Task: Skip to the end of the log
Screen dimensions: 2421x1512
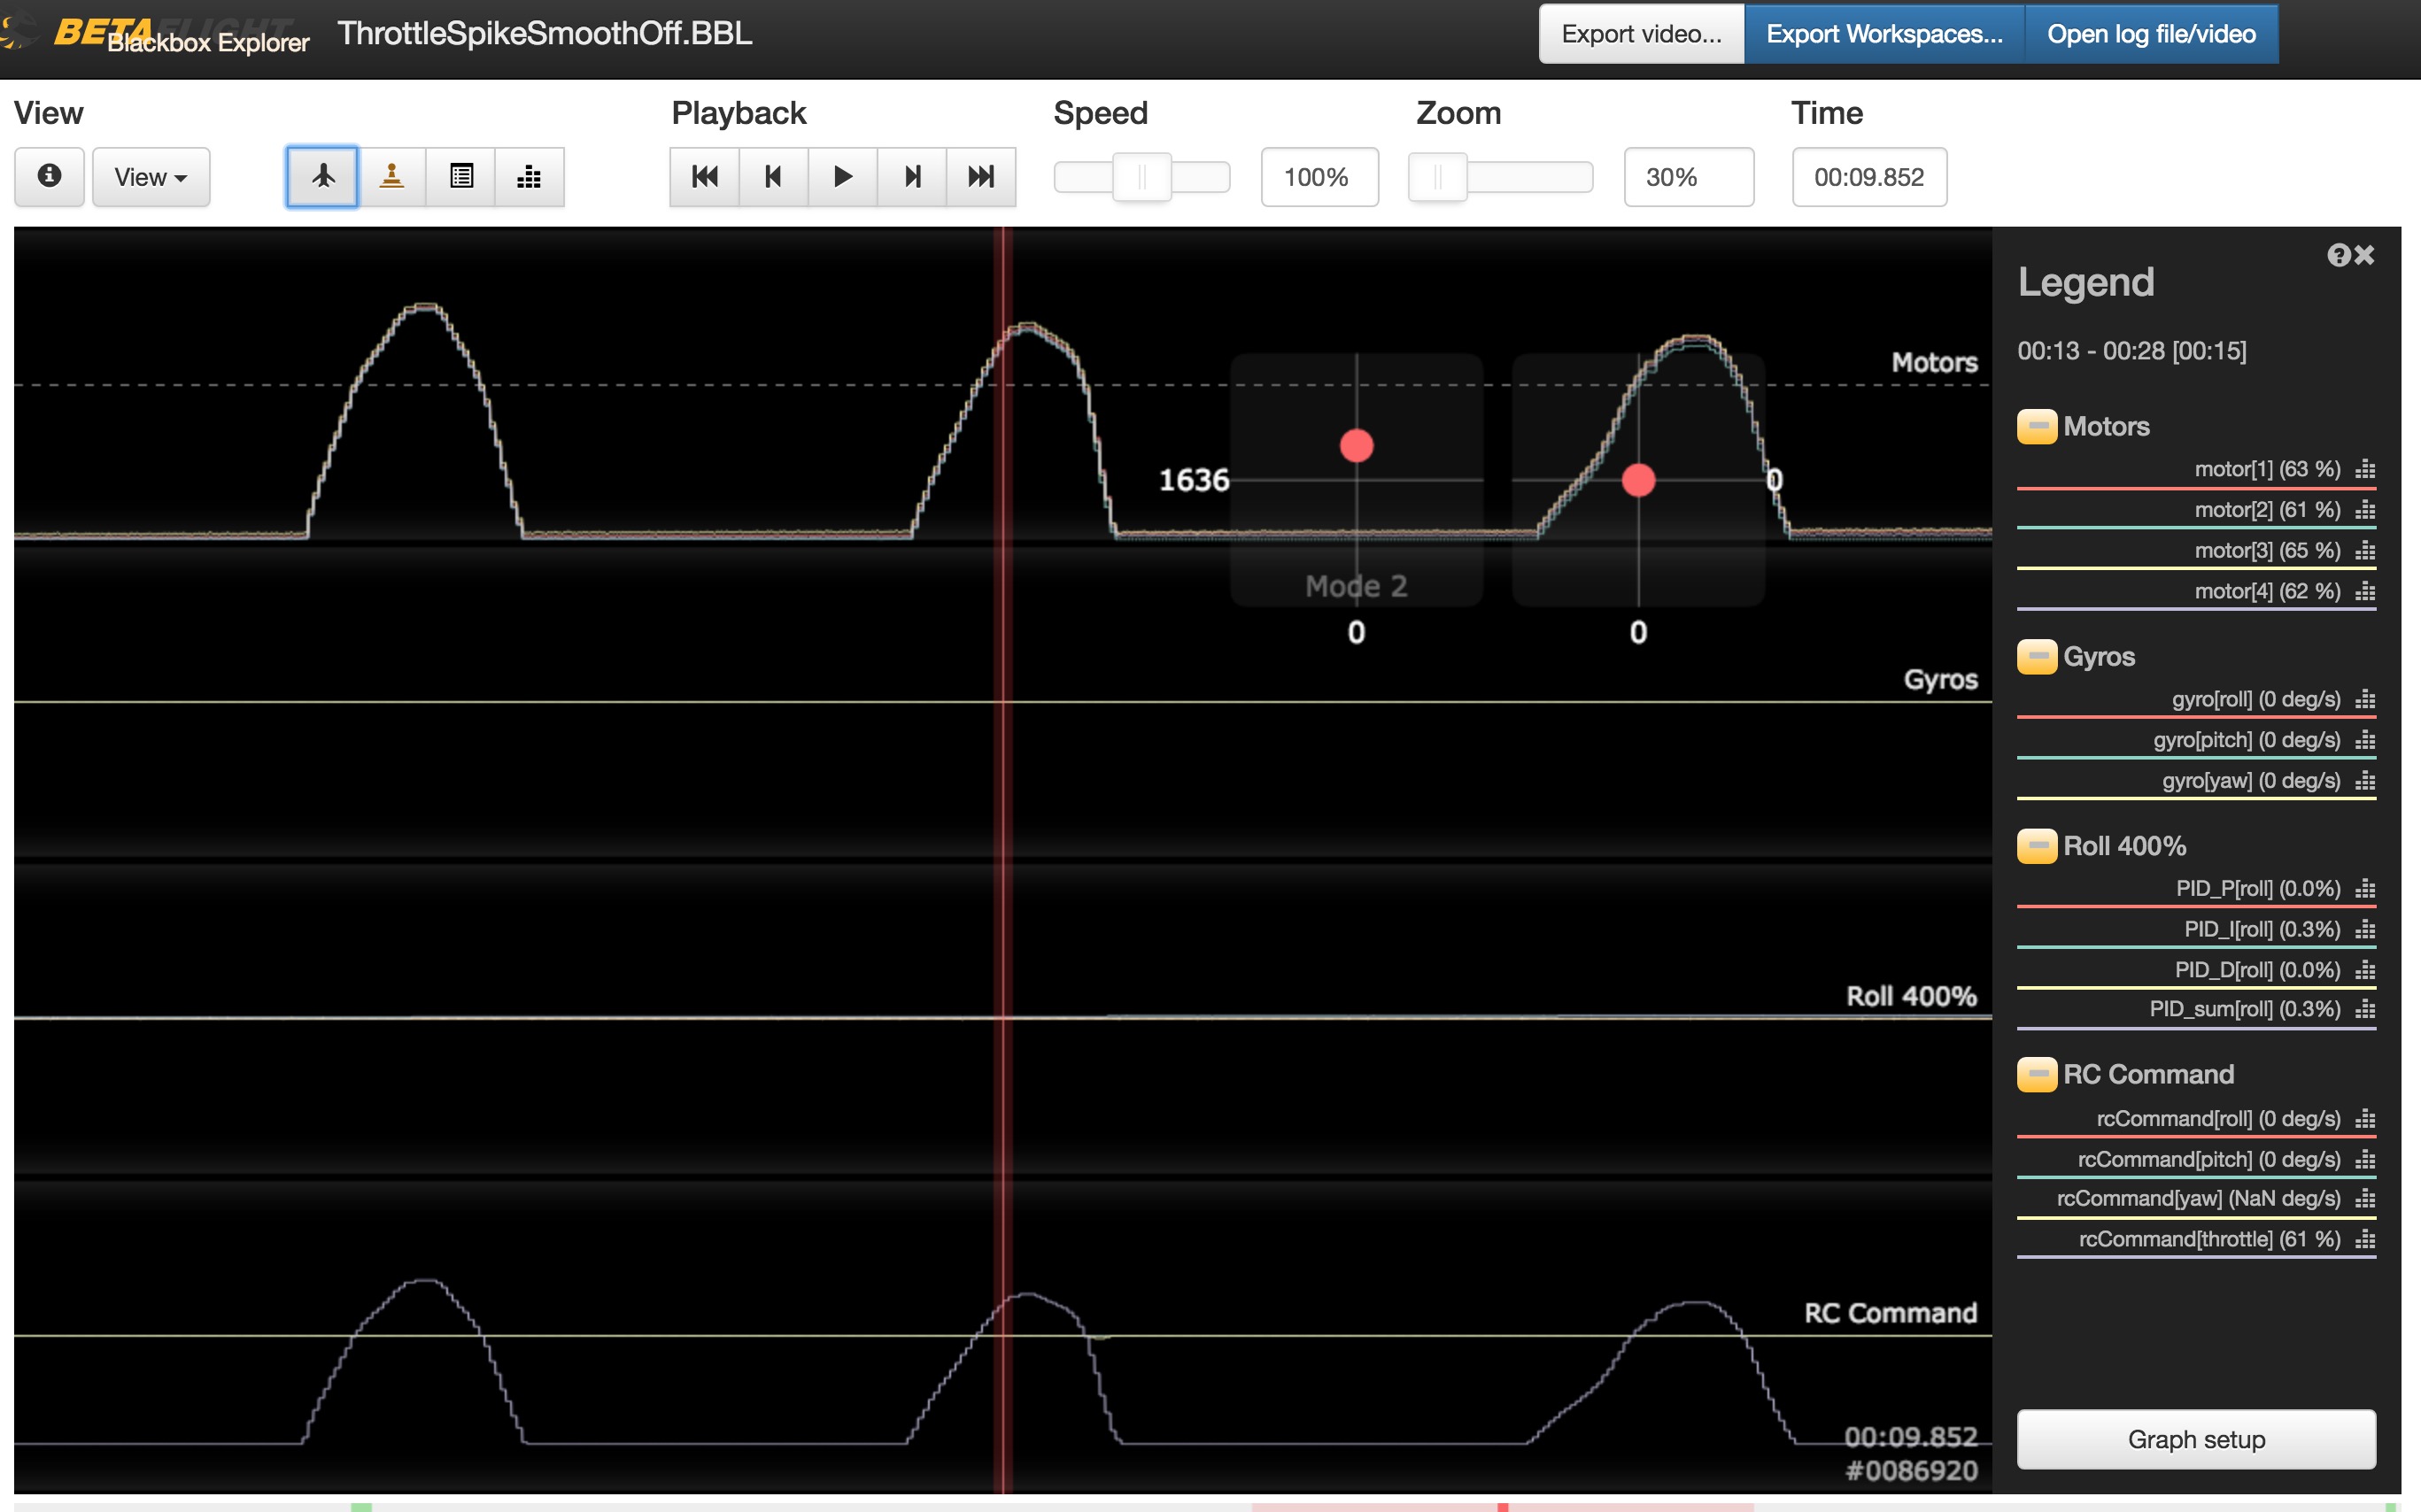Action: click(981, 176)
